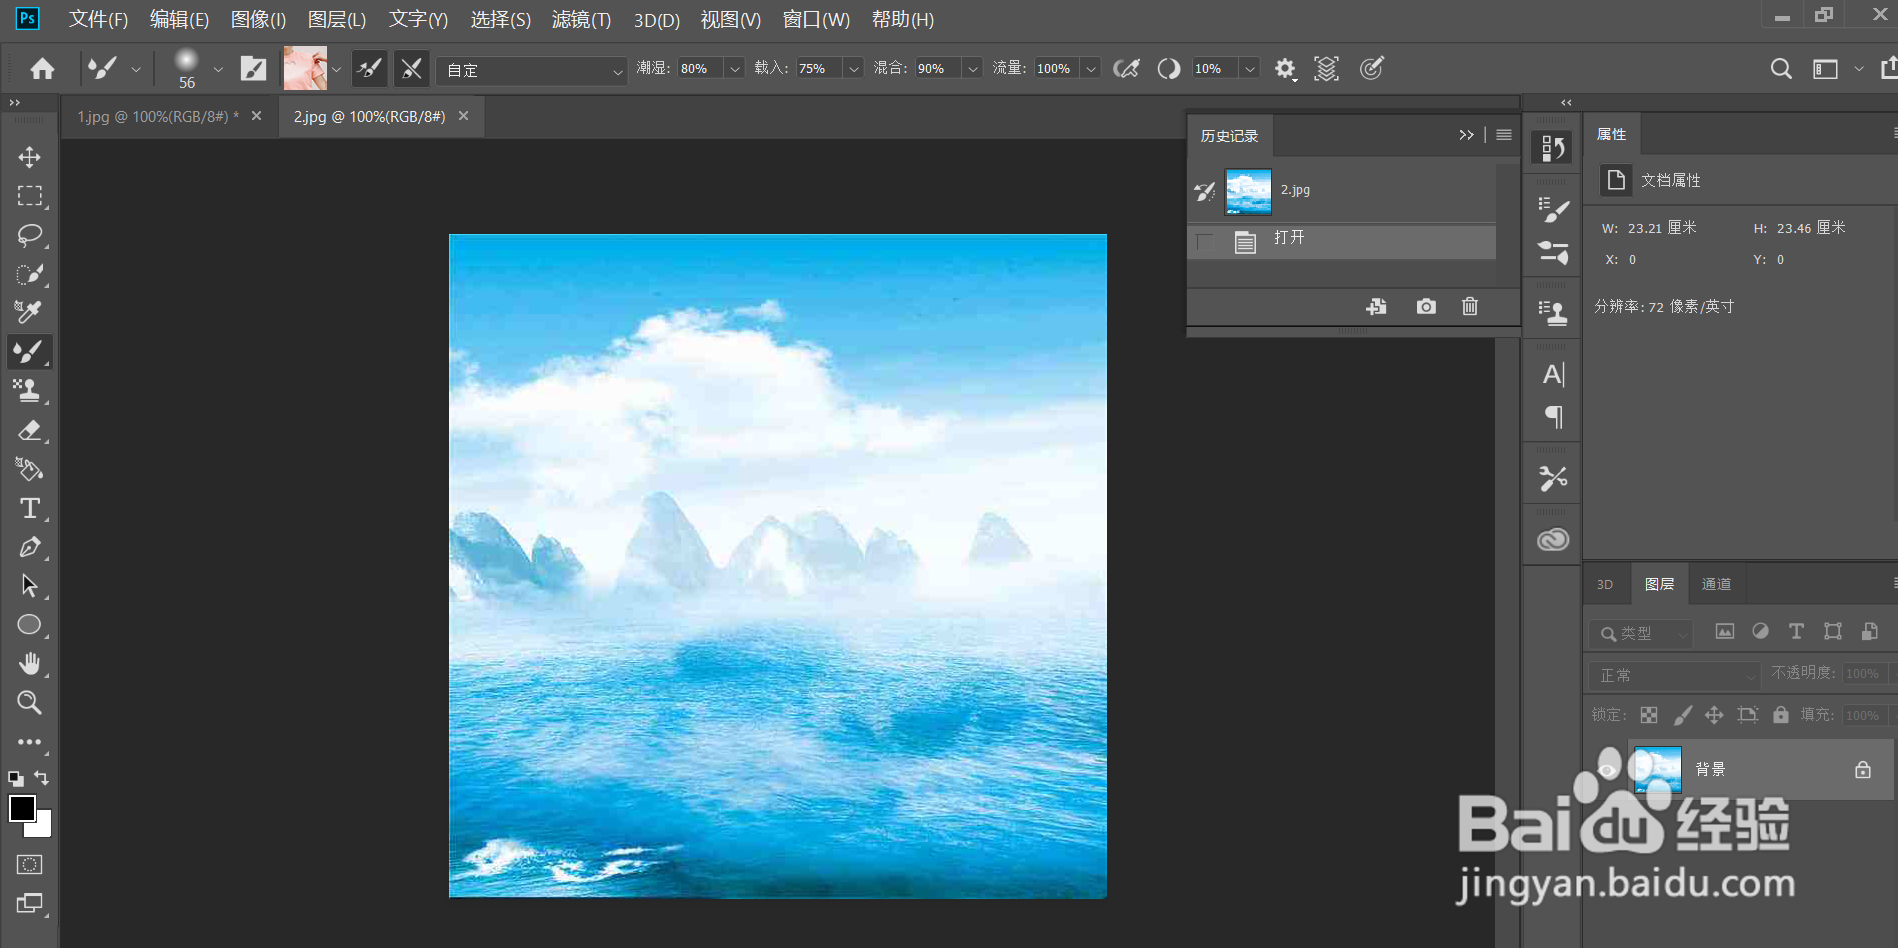
Task: Close the 2.jpg document tab
Action: (x=463, y=116)
